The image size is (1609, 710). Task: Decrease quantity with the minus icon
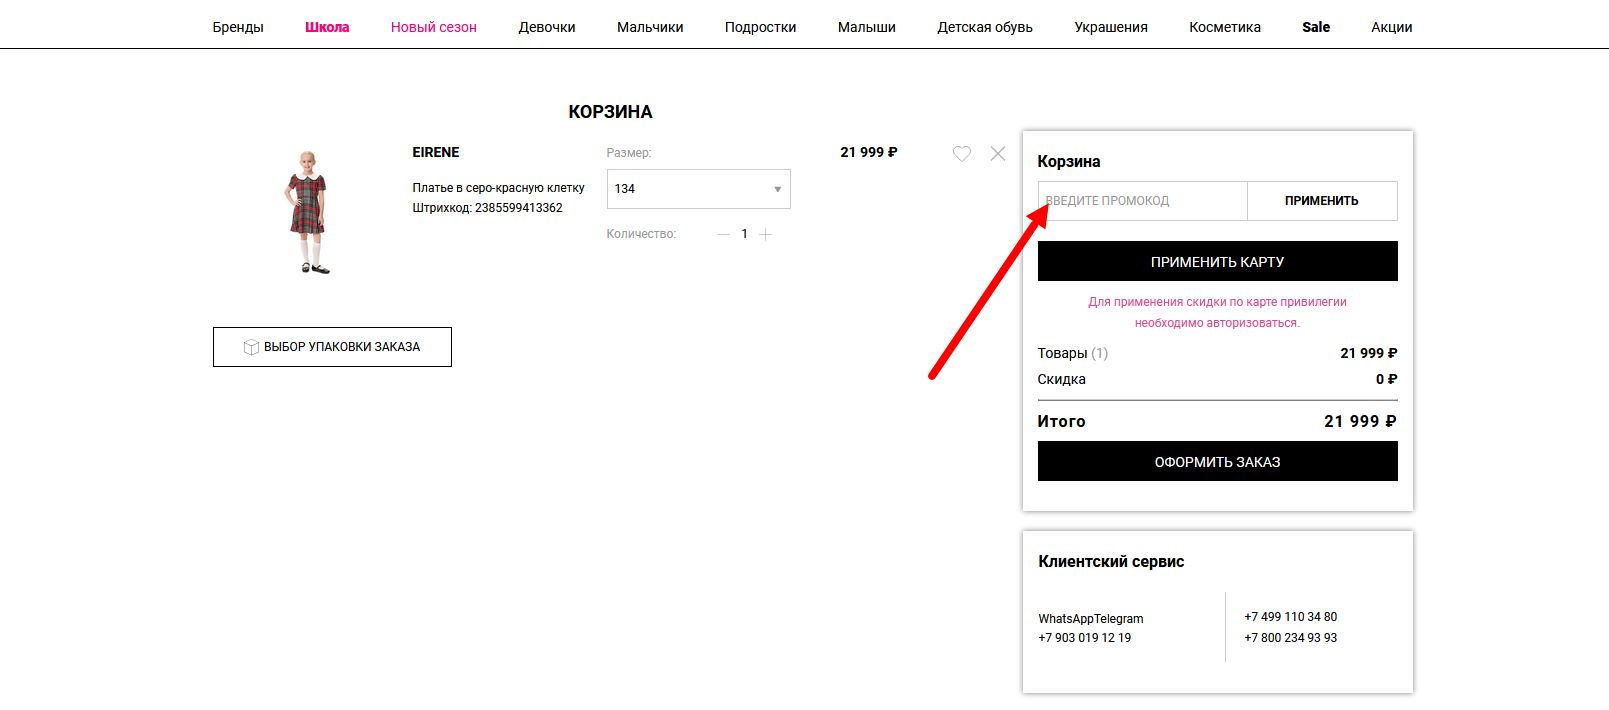point(723,234)
